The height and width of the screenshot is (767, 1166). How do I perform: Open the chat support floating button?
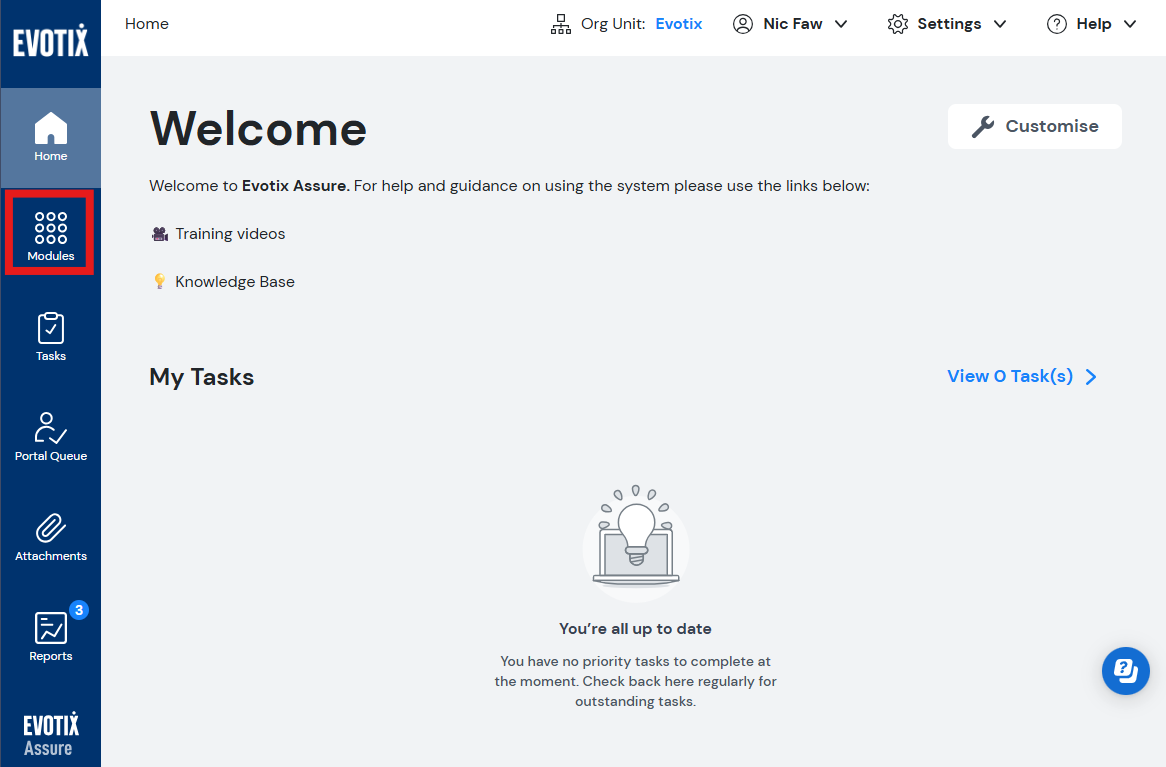coord(1126,671)
